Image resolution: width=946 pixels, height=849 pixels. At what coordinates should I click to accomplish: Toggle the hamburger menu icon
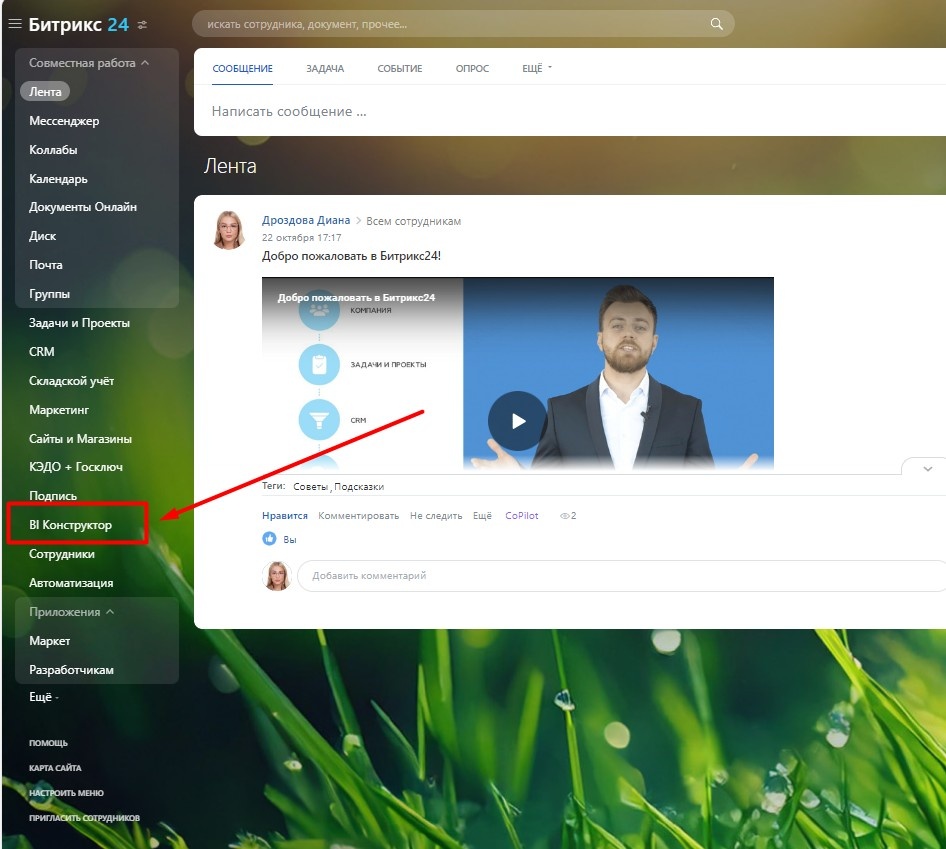tap(15, 24)
